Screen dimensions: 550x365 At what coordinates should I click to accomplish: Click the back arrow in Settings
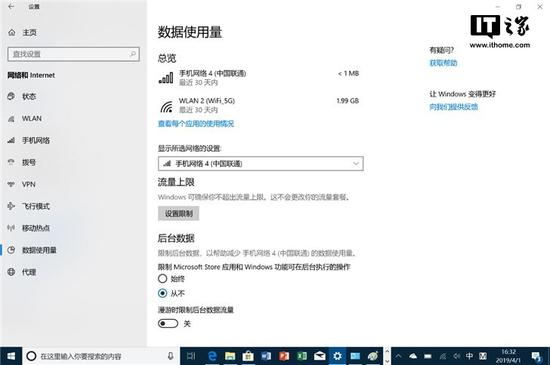11,6
